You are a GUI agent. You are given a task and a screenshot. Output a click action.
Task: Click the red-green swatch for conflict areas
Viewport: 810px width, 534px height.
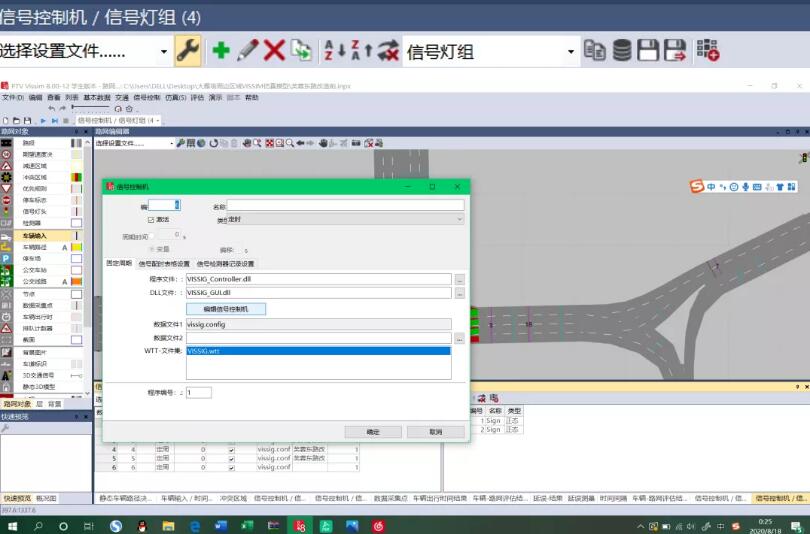coord(76,177)
